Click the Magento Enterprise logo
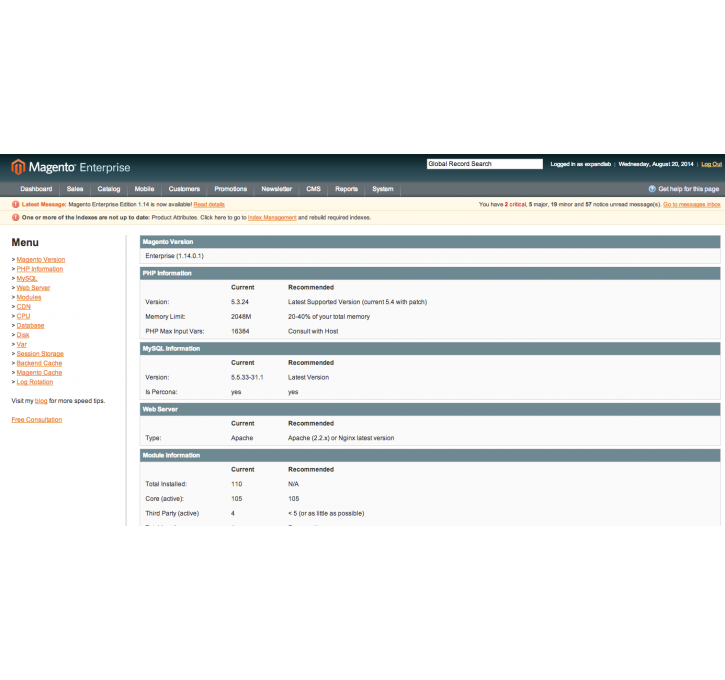The width and height of the screenshot is (725, 680). pyautogui.click(x=71, y=167)
